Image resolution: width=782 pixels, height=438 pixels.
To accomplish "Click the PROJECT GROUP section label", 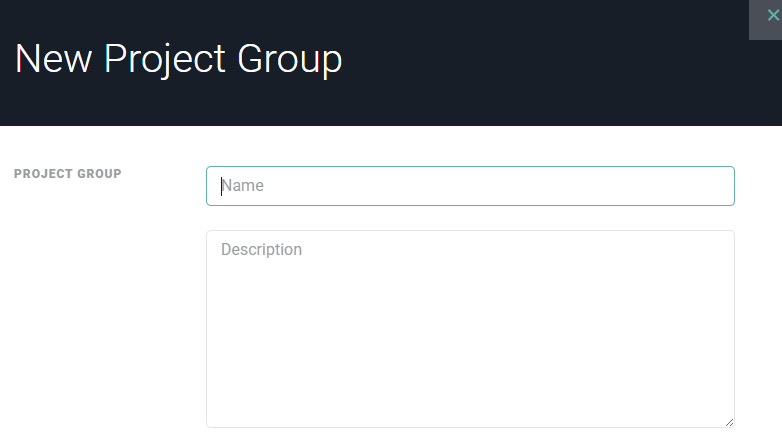I will pos(68,174).
